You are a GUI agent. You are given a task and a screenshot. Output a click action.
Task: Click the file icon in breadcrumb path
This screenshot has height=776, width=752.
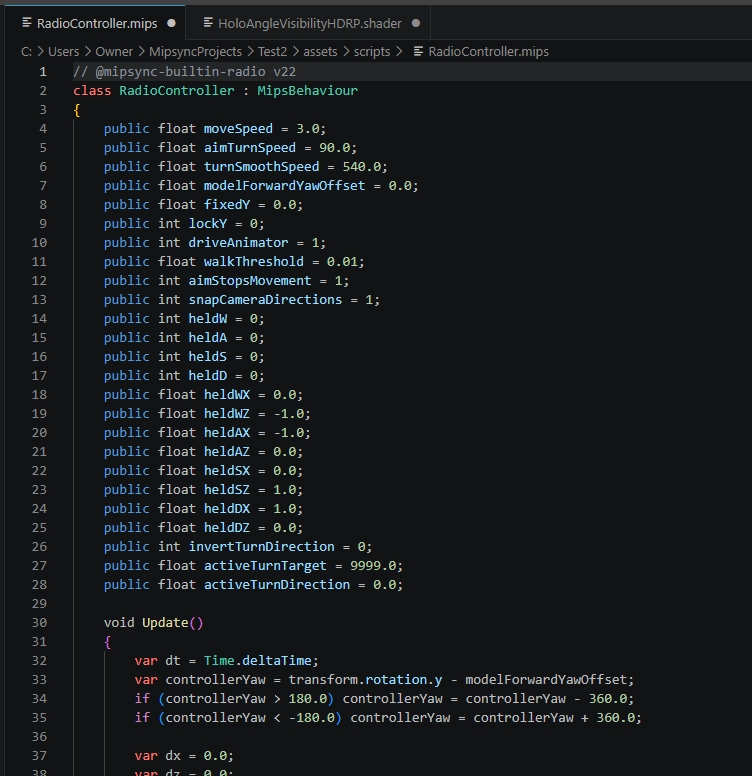tap(418, 51)
